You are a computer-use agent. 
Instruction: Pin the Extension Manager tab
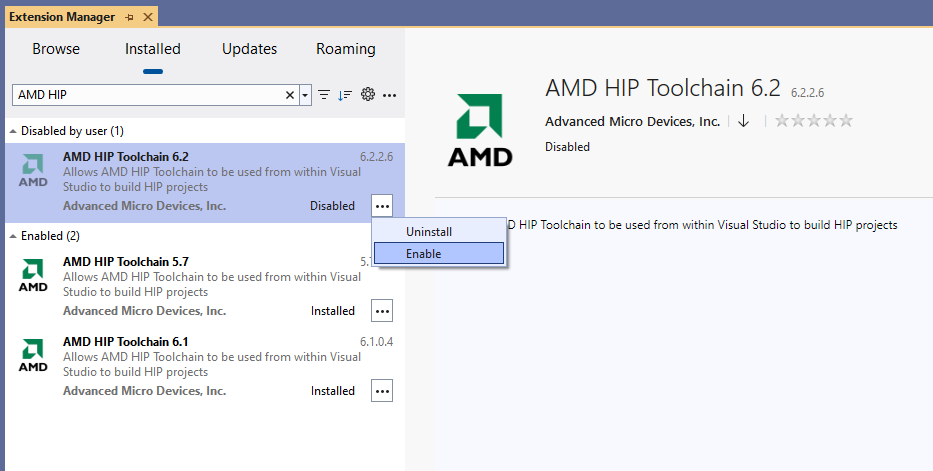[x=130, y=18]
